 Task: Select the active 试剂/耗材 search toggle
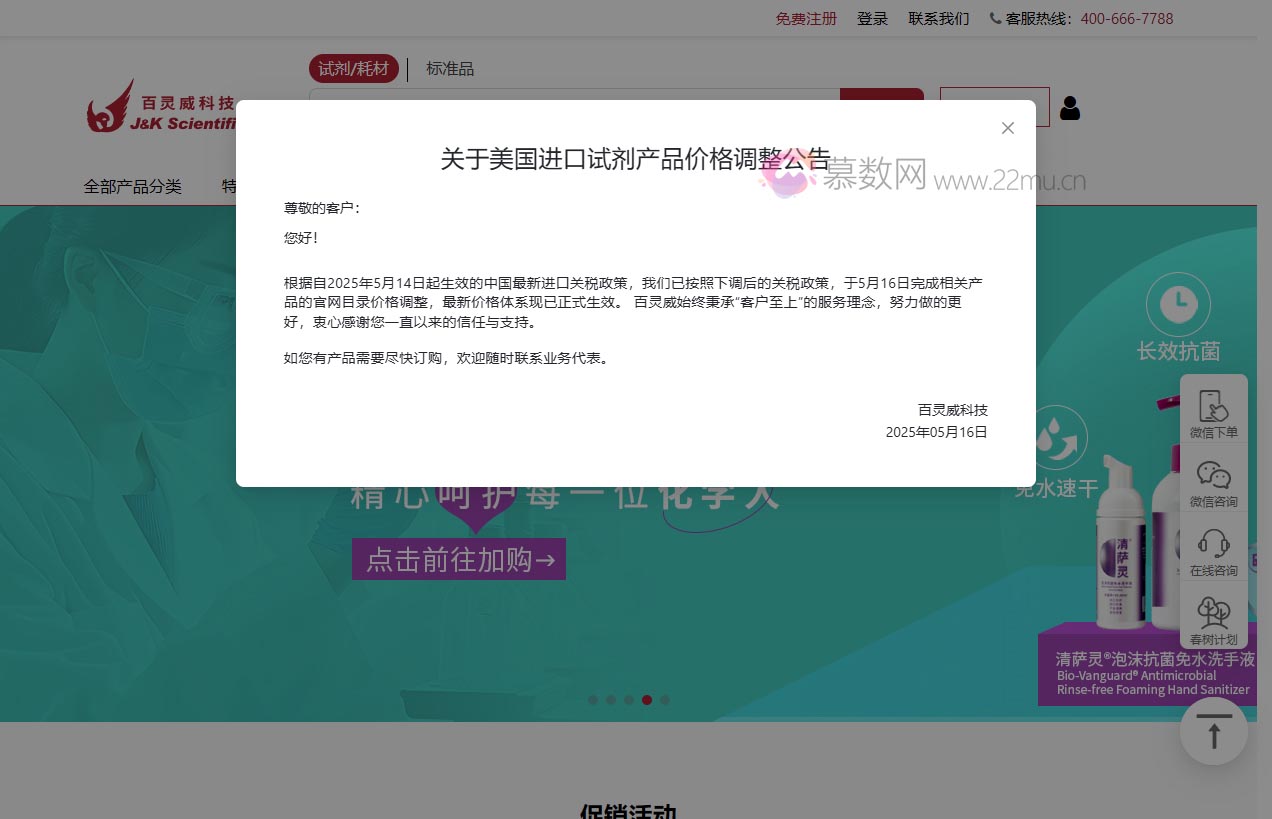353,68
